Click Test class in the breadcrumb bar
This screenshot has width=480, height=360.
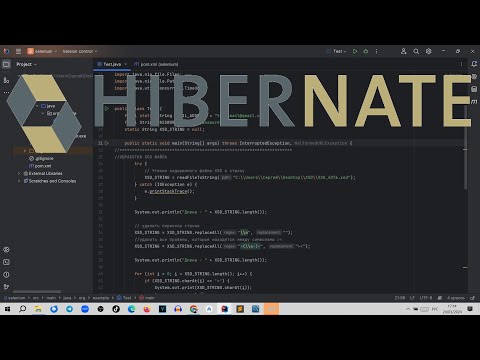tap(124, 298)
